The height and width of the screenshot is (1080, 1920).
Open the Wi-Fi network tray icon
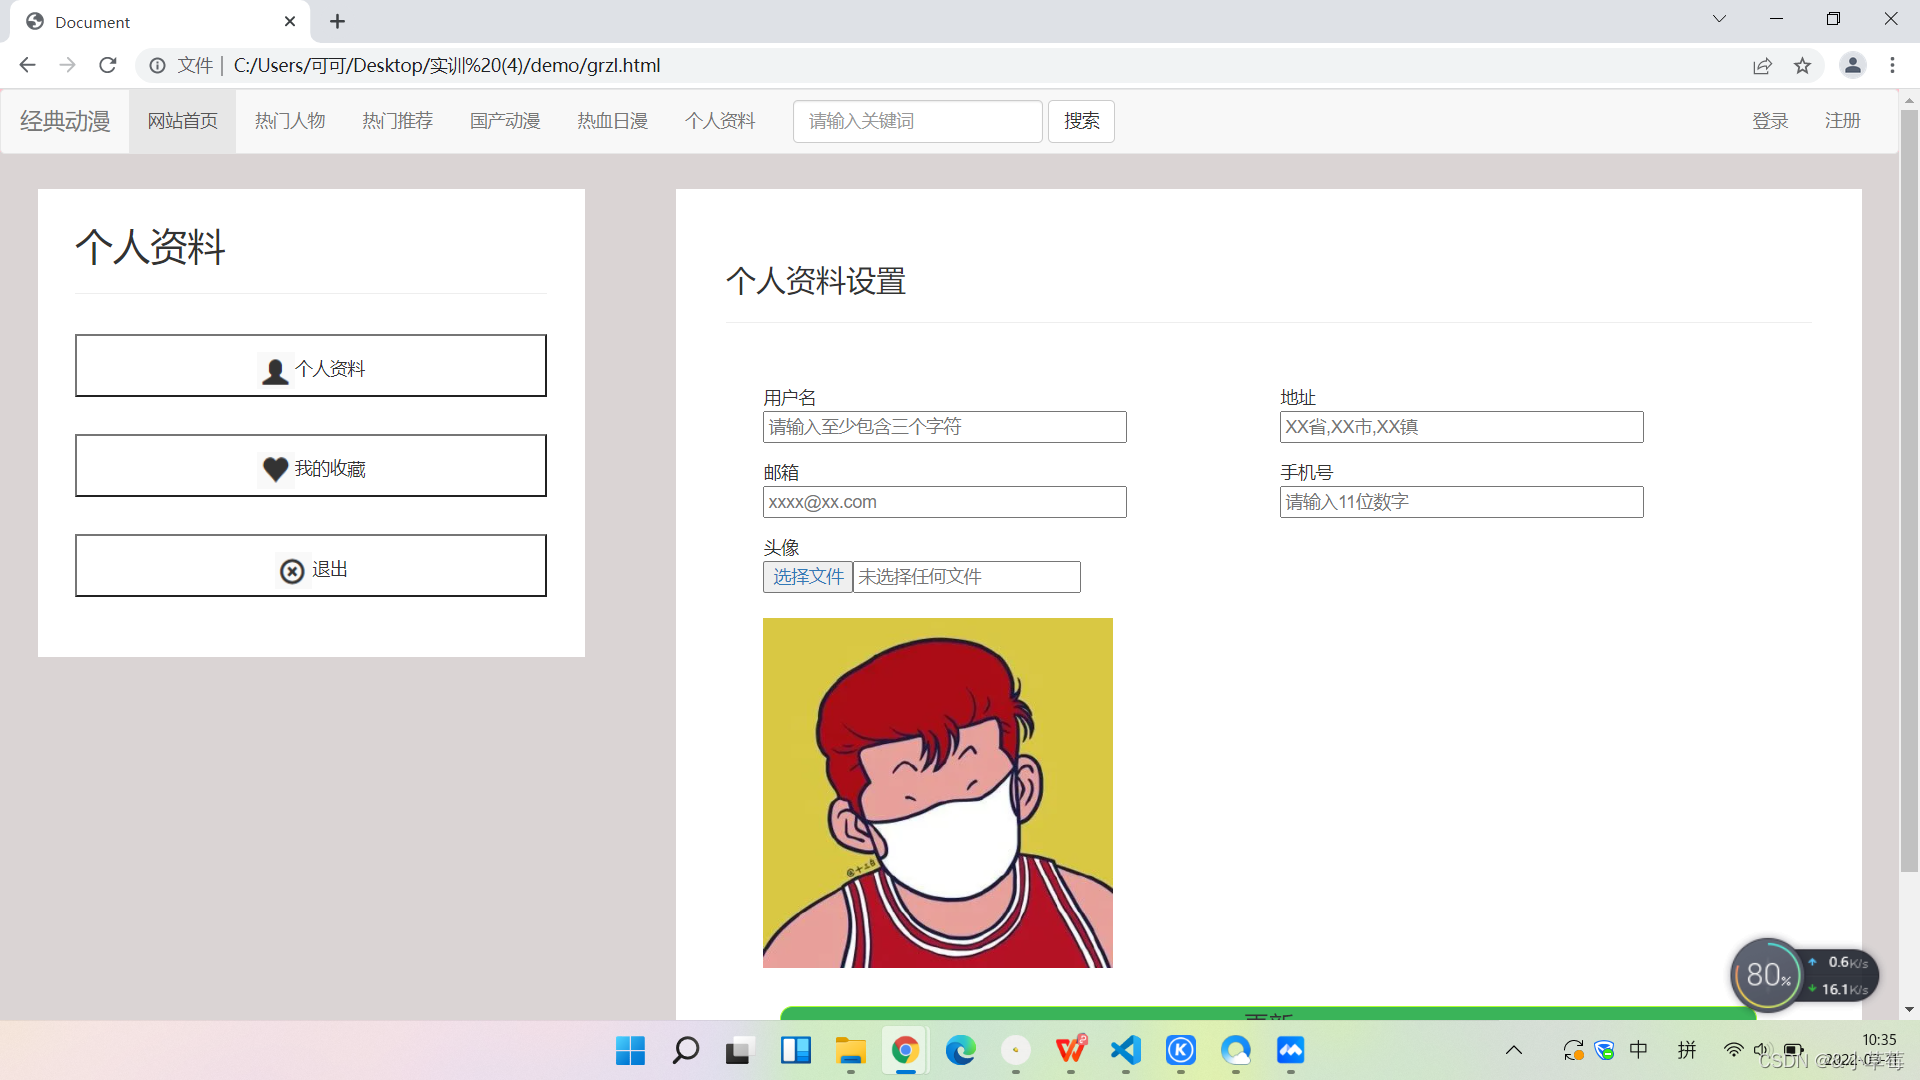point(1733,1049)
